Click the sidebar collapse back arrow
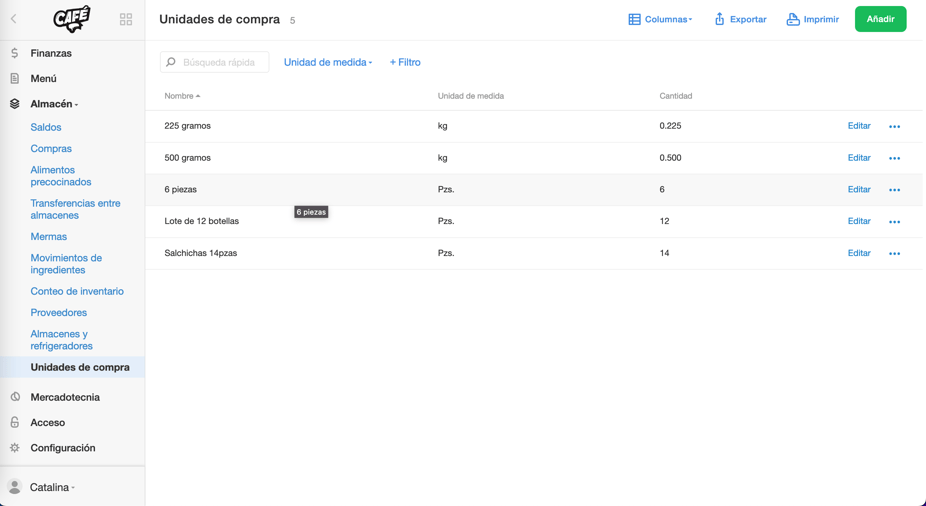Screen dimensions: 926x506 (x=14, y=19)
